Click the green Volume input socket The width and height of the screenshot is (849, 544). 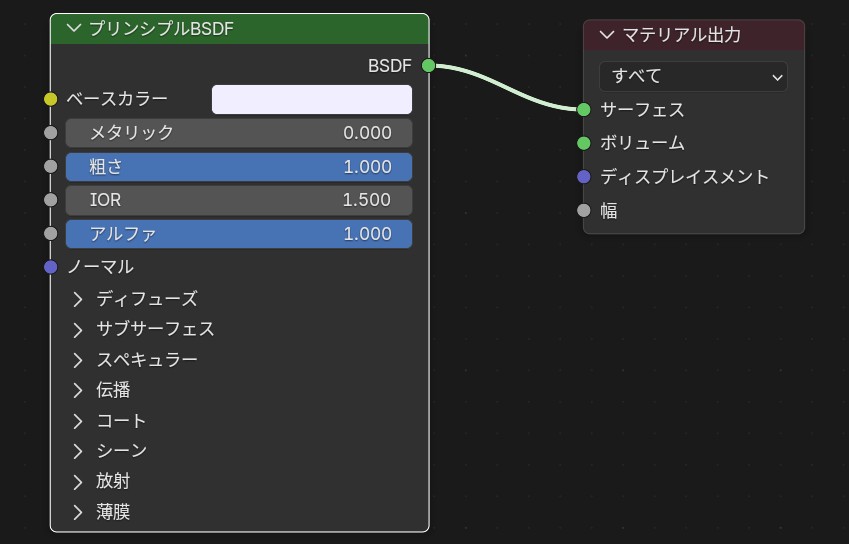tap(584, 143)
